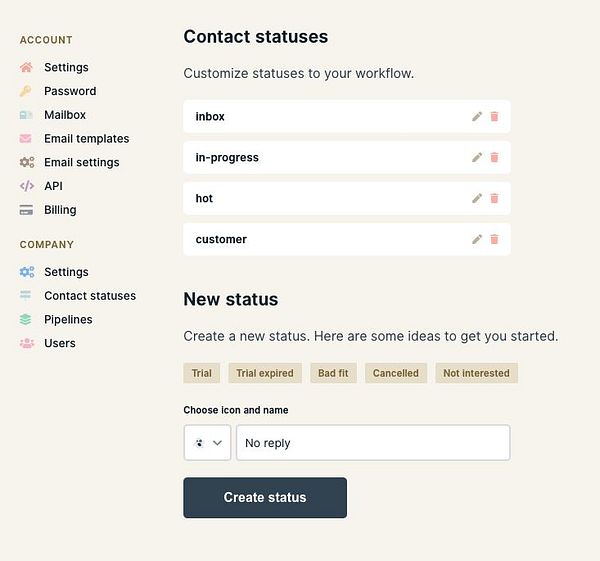Click the status name text field
The height and width of the screenshot is (561, 600).
[x=373, y=443]
